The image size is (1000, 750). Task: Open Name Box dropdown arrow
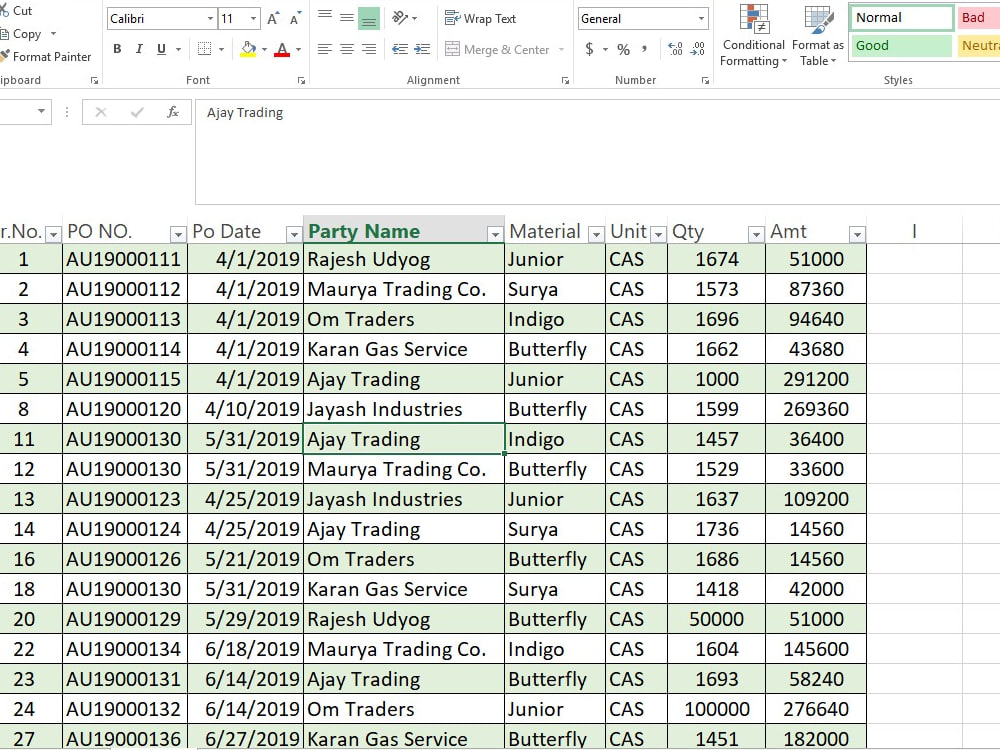pyautogui.click(x=41, y=112)
